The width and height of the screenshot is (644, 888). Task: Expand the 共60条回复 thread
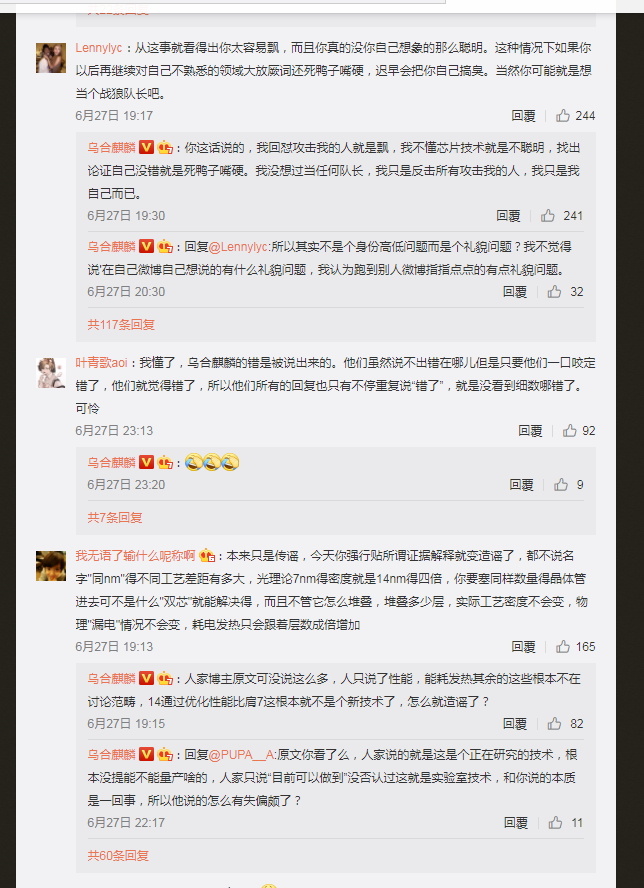[118, 855]
